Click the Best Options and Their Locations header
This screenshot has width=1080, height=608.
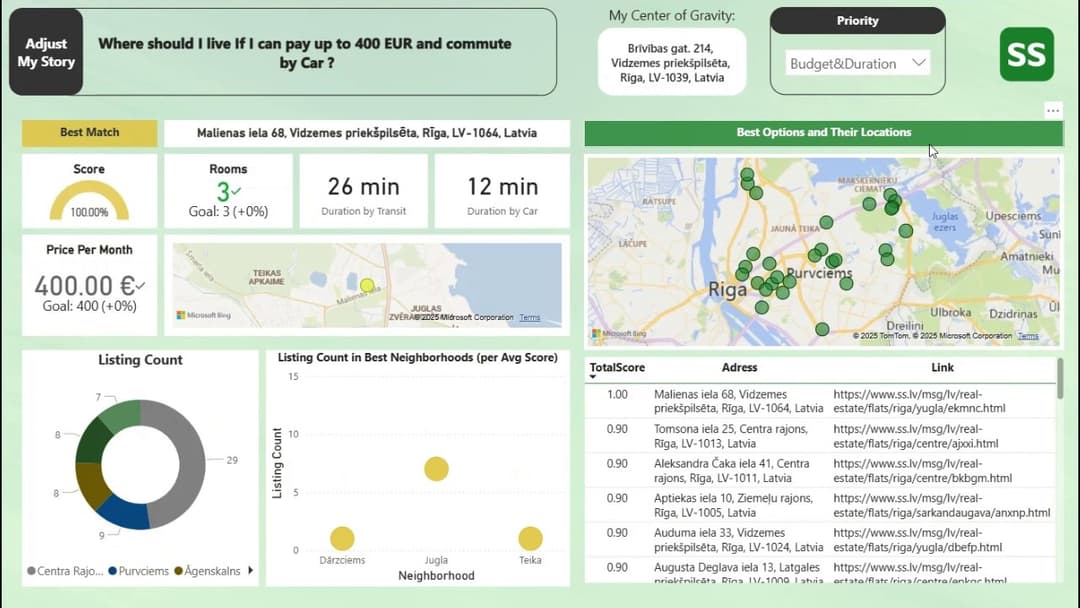(824, 133)
